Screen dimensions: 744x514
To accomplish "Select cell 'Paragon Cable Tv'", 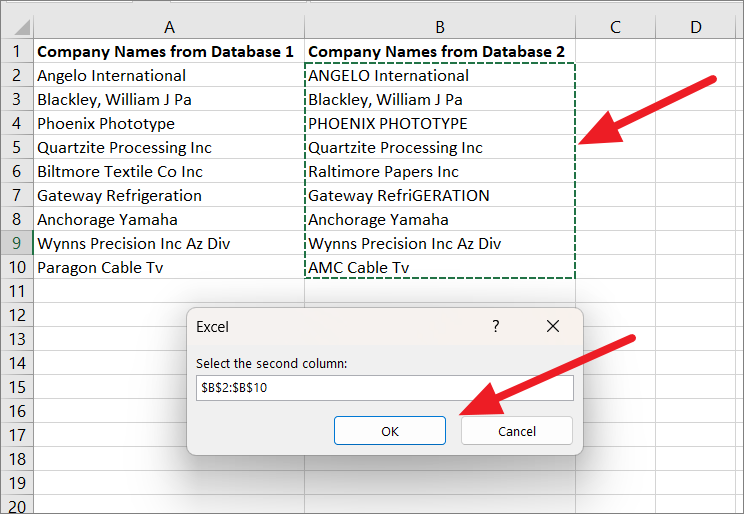I will [169, 267].
